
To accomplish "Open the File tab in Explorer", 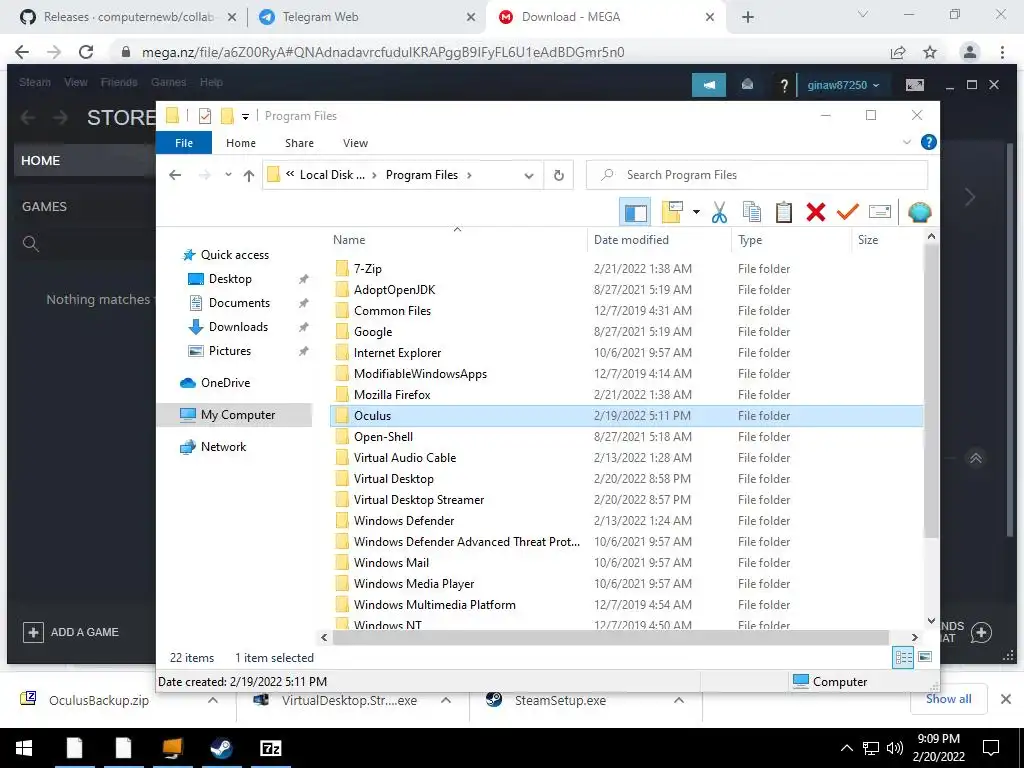I will (x=184, y=143).
